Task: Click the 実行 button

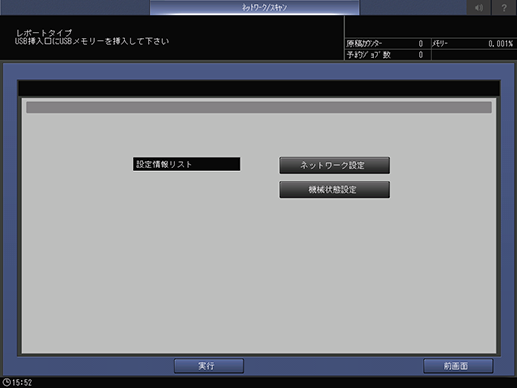Action: pos(209,366)
